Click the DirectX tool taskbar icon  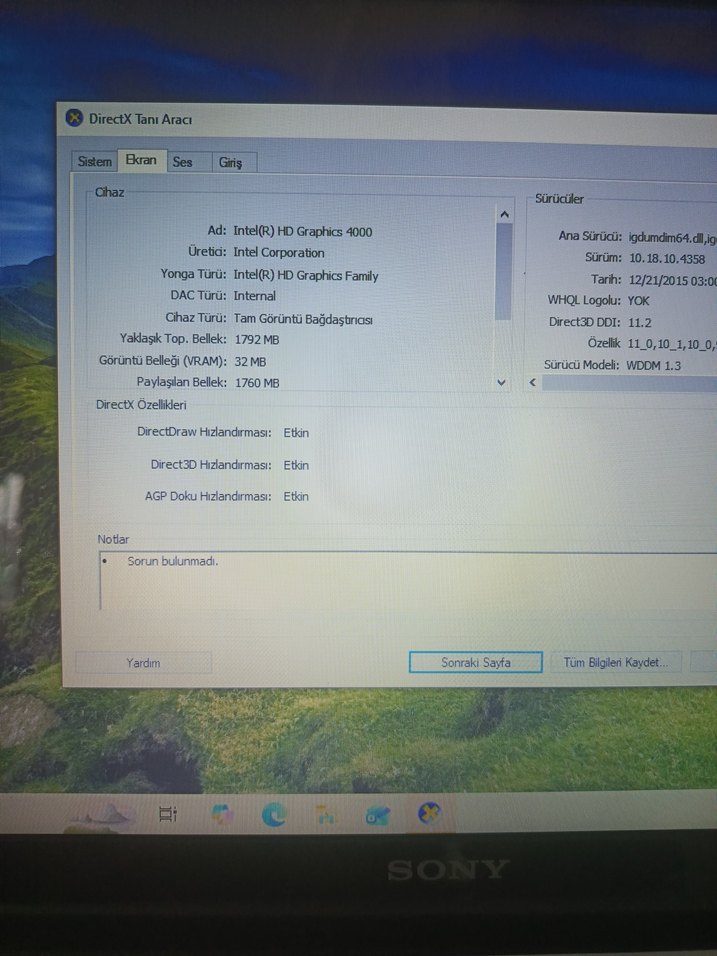click(x=429, y=813)
